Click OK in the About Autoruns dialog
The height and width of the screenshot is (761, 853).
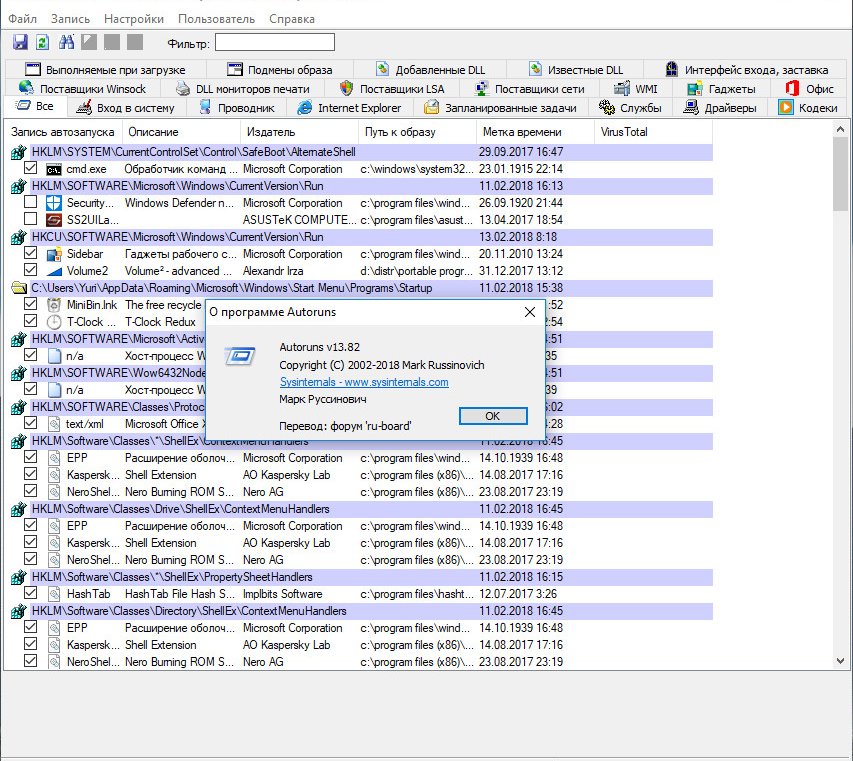click(493, 416)
